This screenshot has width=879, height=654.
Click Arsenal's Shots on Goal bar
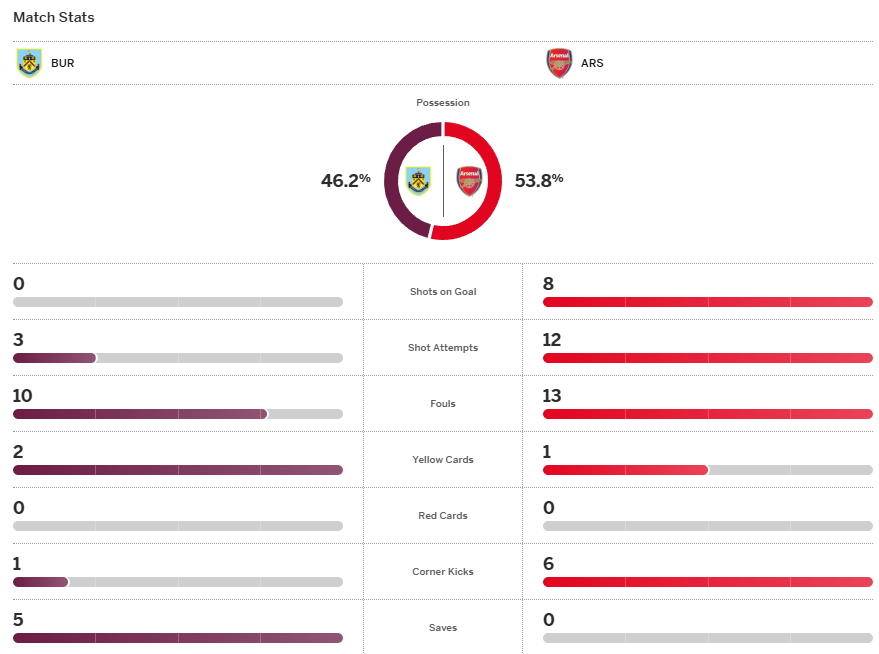pos(707,302)
